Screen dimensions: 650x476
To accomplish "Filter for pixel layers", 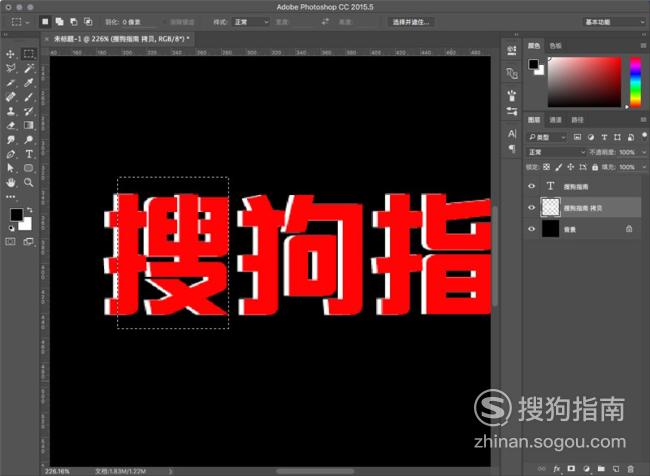I will pos(577,137).
